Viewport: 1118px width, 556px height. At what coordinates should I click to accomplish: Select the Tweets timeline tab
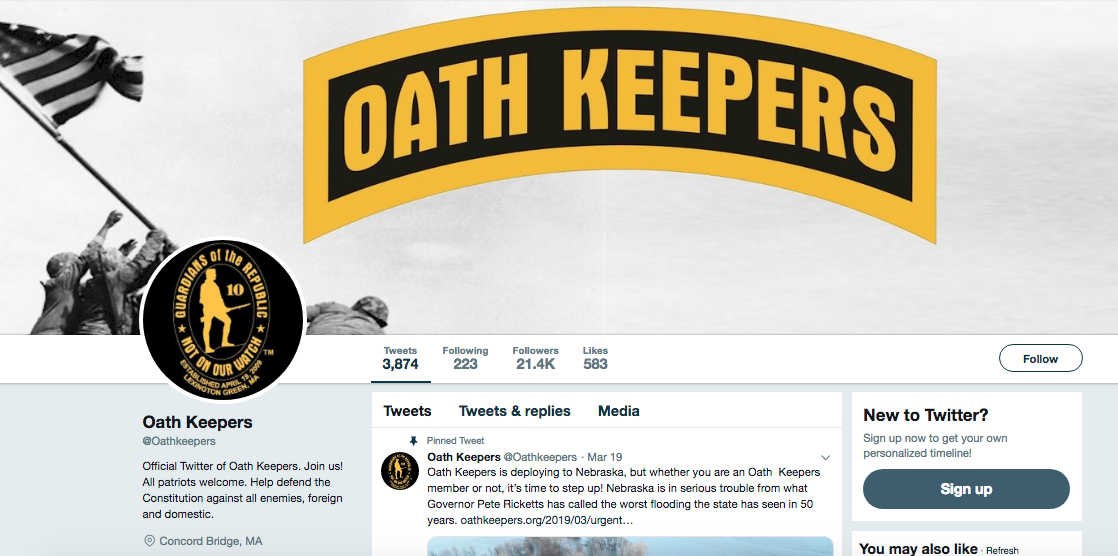pos(407,411)
